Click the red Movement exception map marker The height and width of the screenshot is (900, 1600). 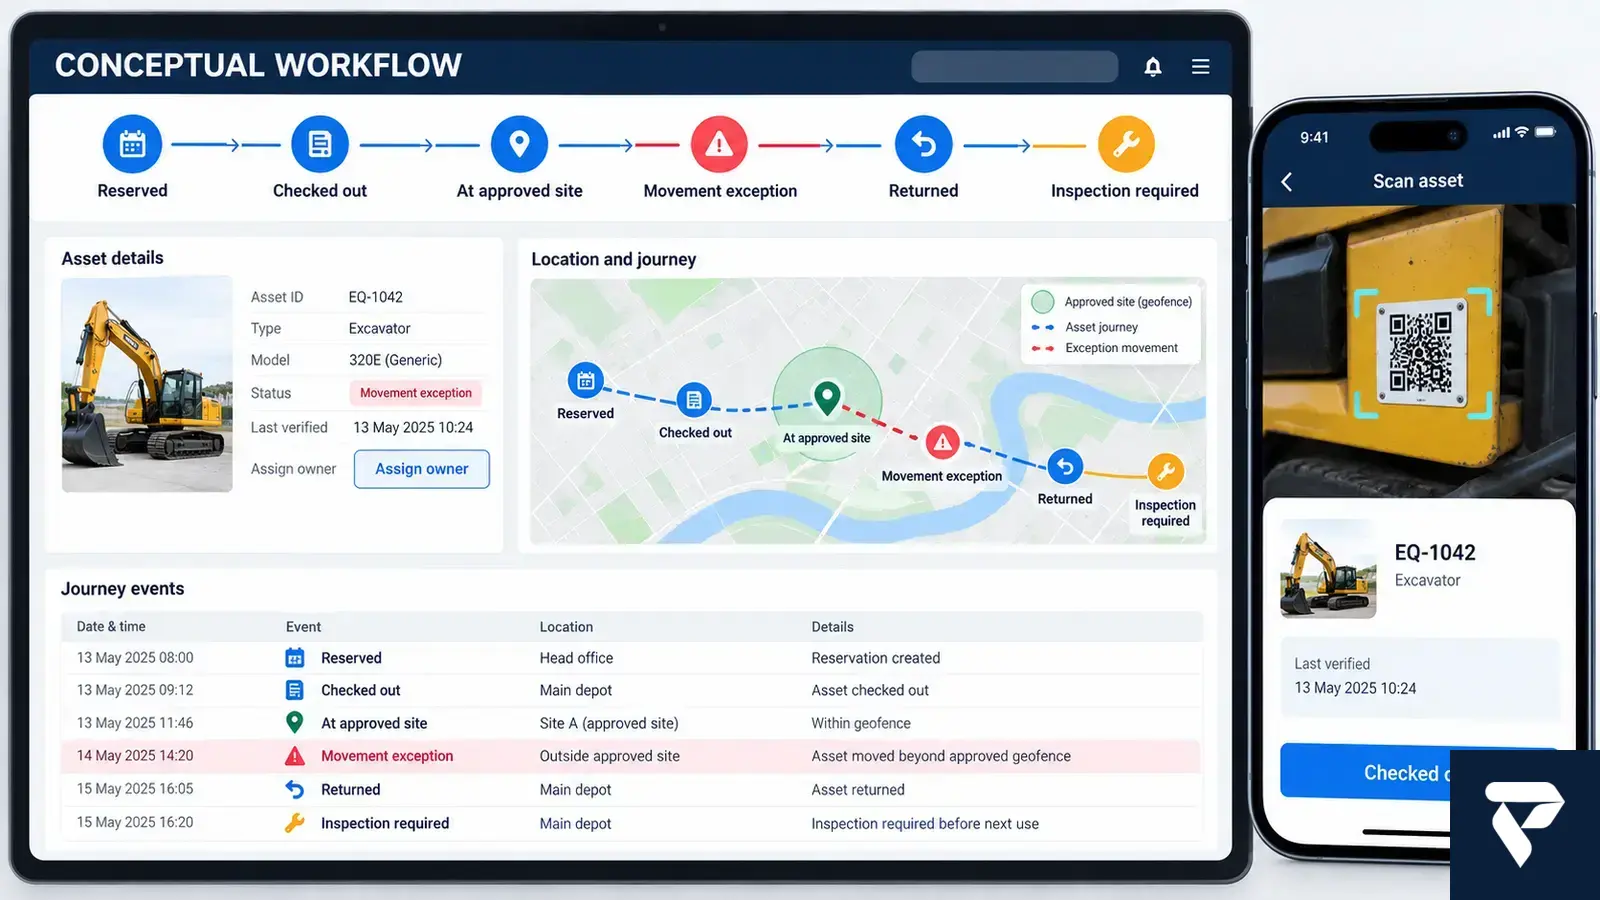942,442
